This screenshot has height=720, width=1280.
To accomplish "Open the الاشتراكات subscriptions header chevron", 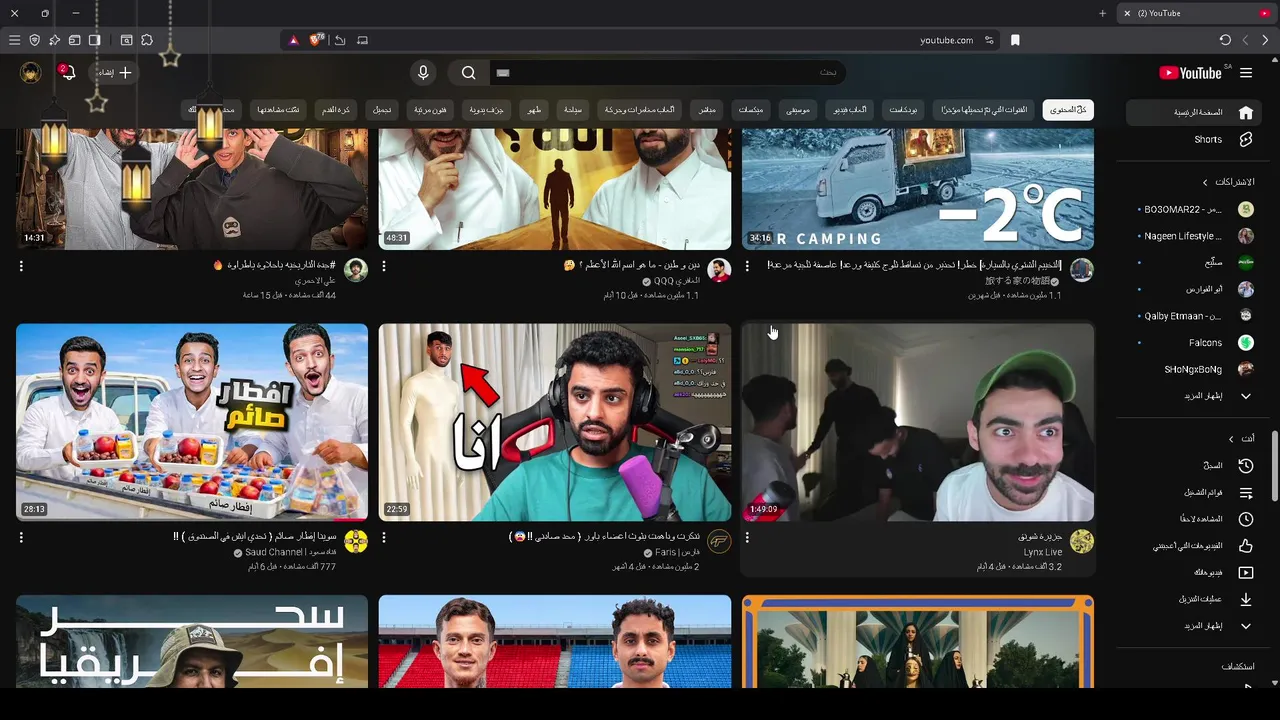I will click(1206, 182).
